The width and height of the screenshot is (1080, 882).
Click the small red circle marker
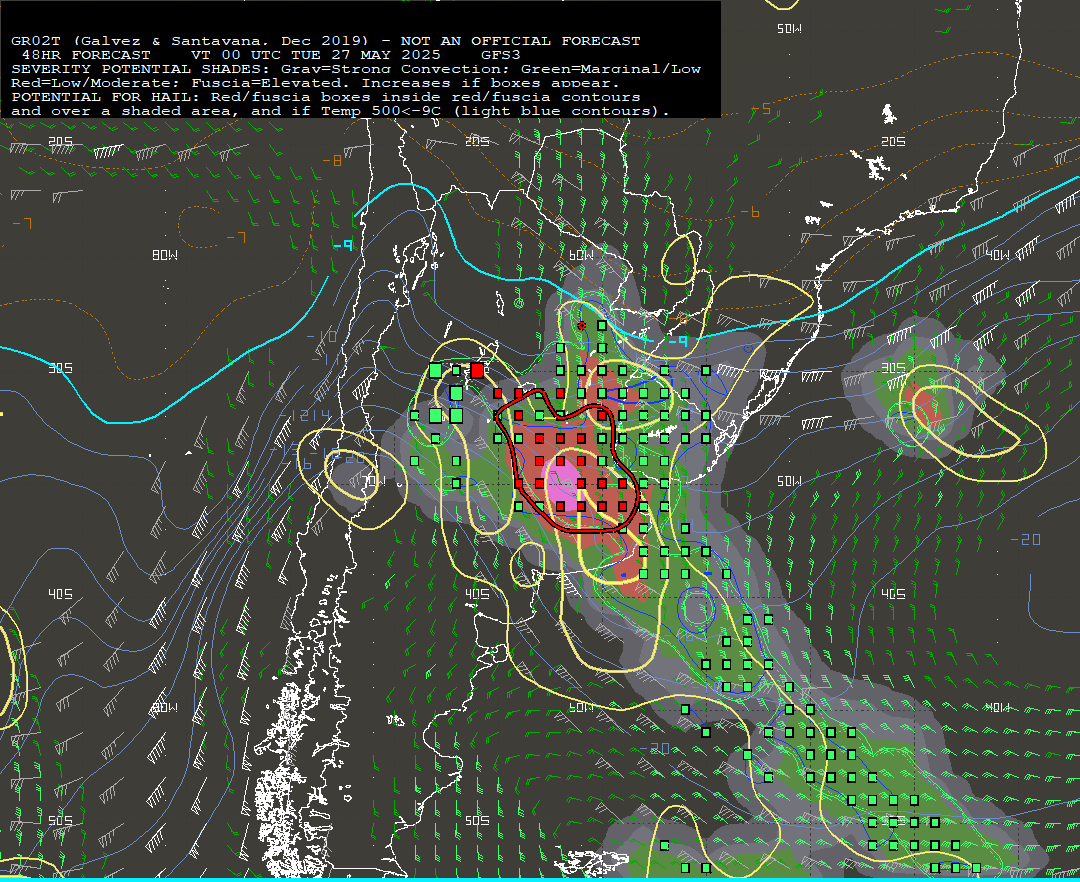(581, 325)
